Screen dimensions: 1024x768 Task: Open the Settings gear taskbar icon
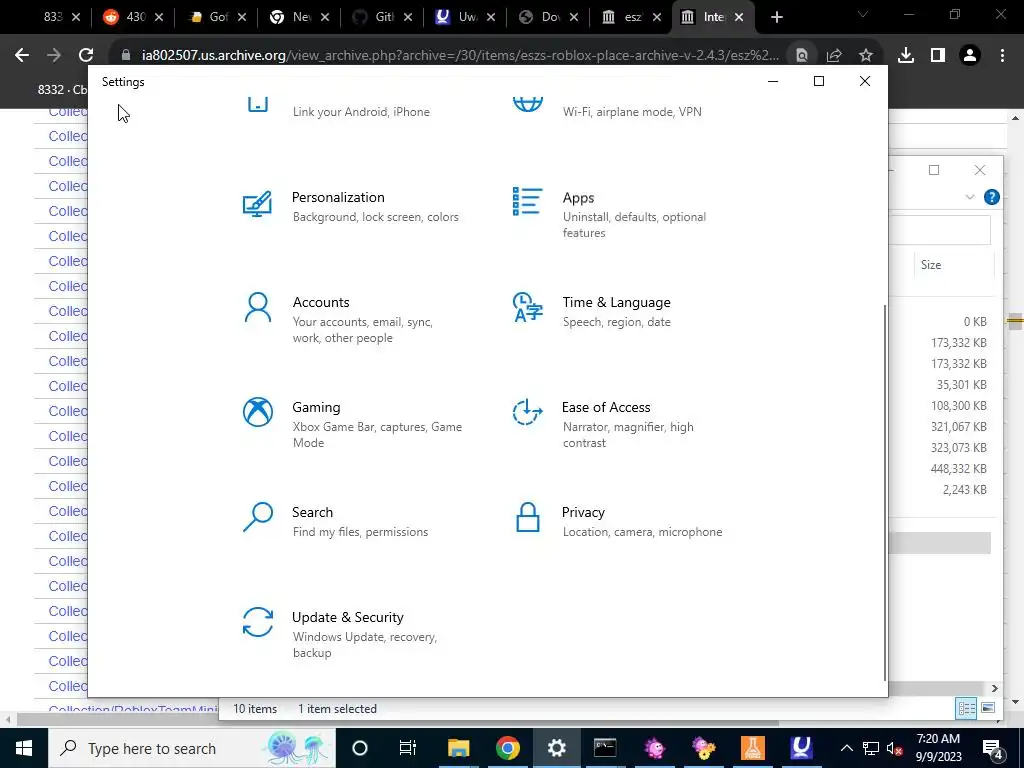(556, 748)
